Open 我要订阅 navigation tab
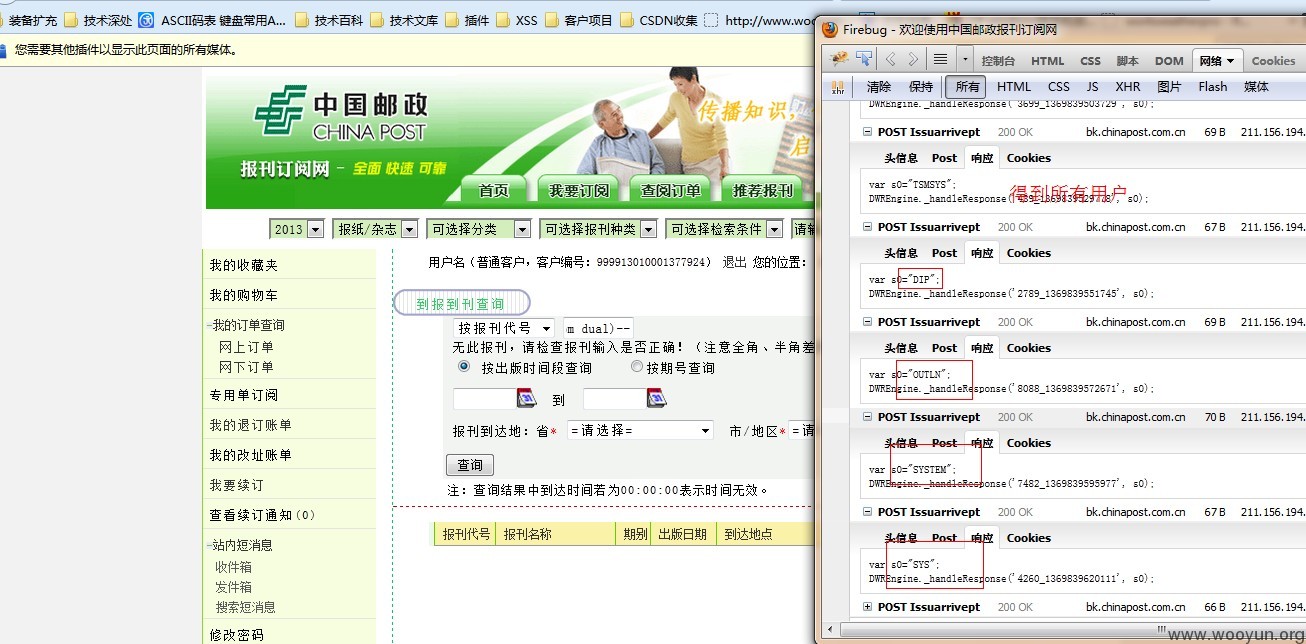The height and width of the screenshot is (644, 1306). click(x=579, y=190)
